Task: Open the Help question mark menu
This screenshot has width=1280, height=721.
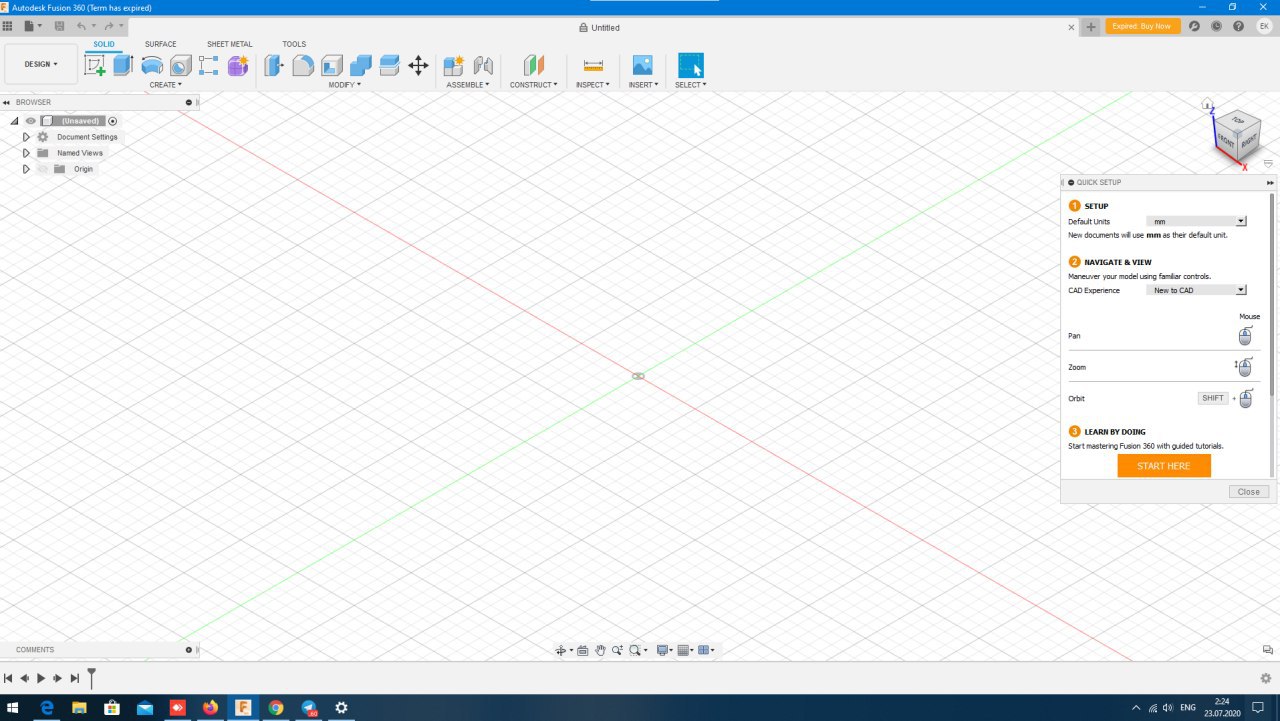Action: point(1240,26)
